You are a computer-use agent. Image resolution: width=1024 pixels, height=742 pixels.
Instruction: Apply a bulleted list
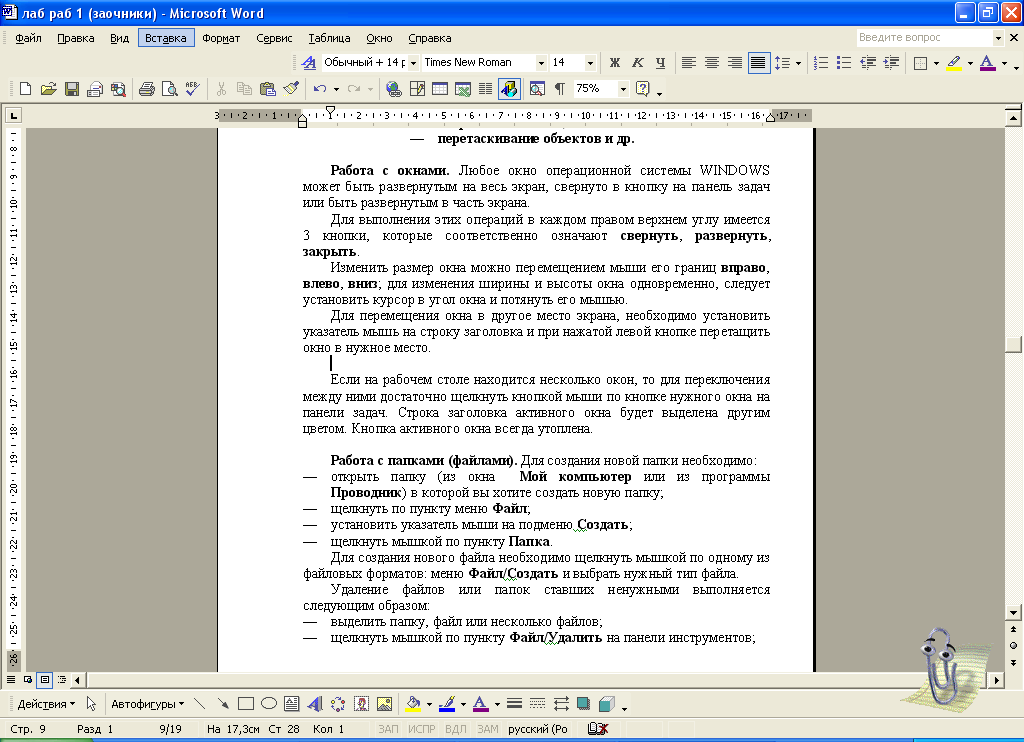pyautogui.click(x=844, y=63)
